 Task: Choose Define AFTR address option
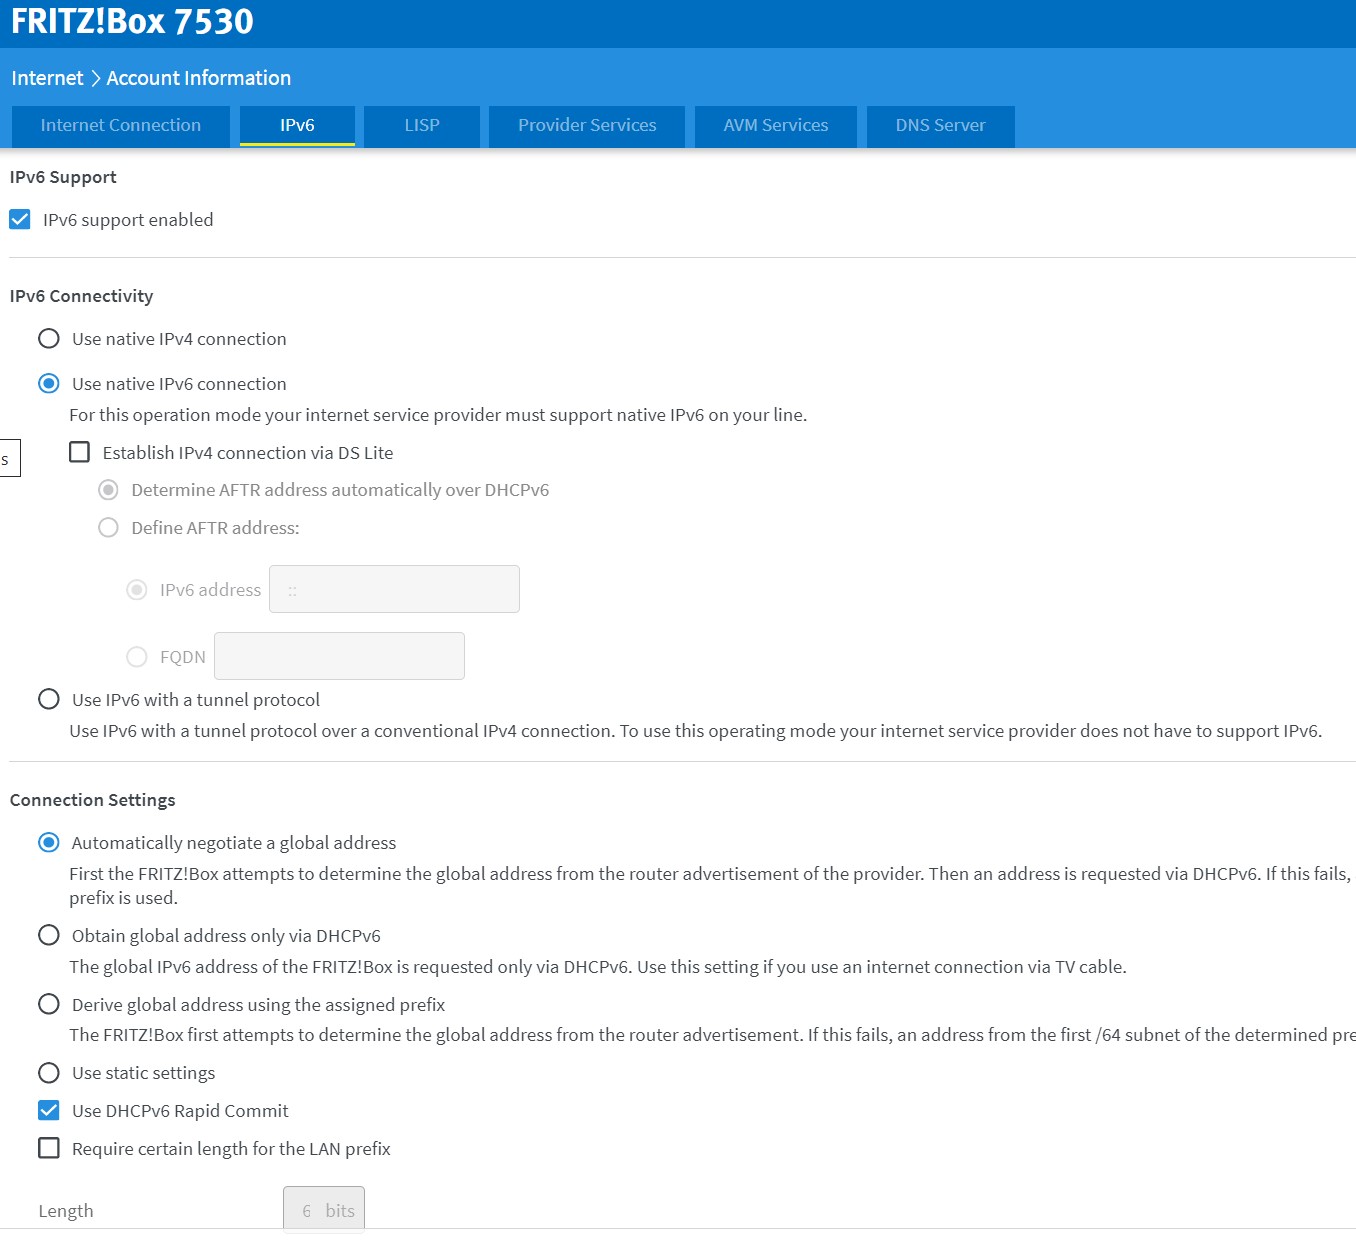pyautogui.click(x=109, y=527)
